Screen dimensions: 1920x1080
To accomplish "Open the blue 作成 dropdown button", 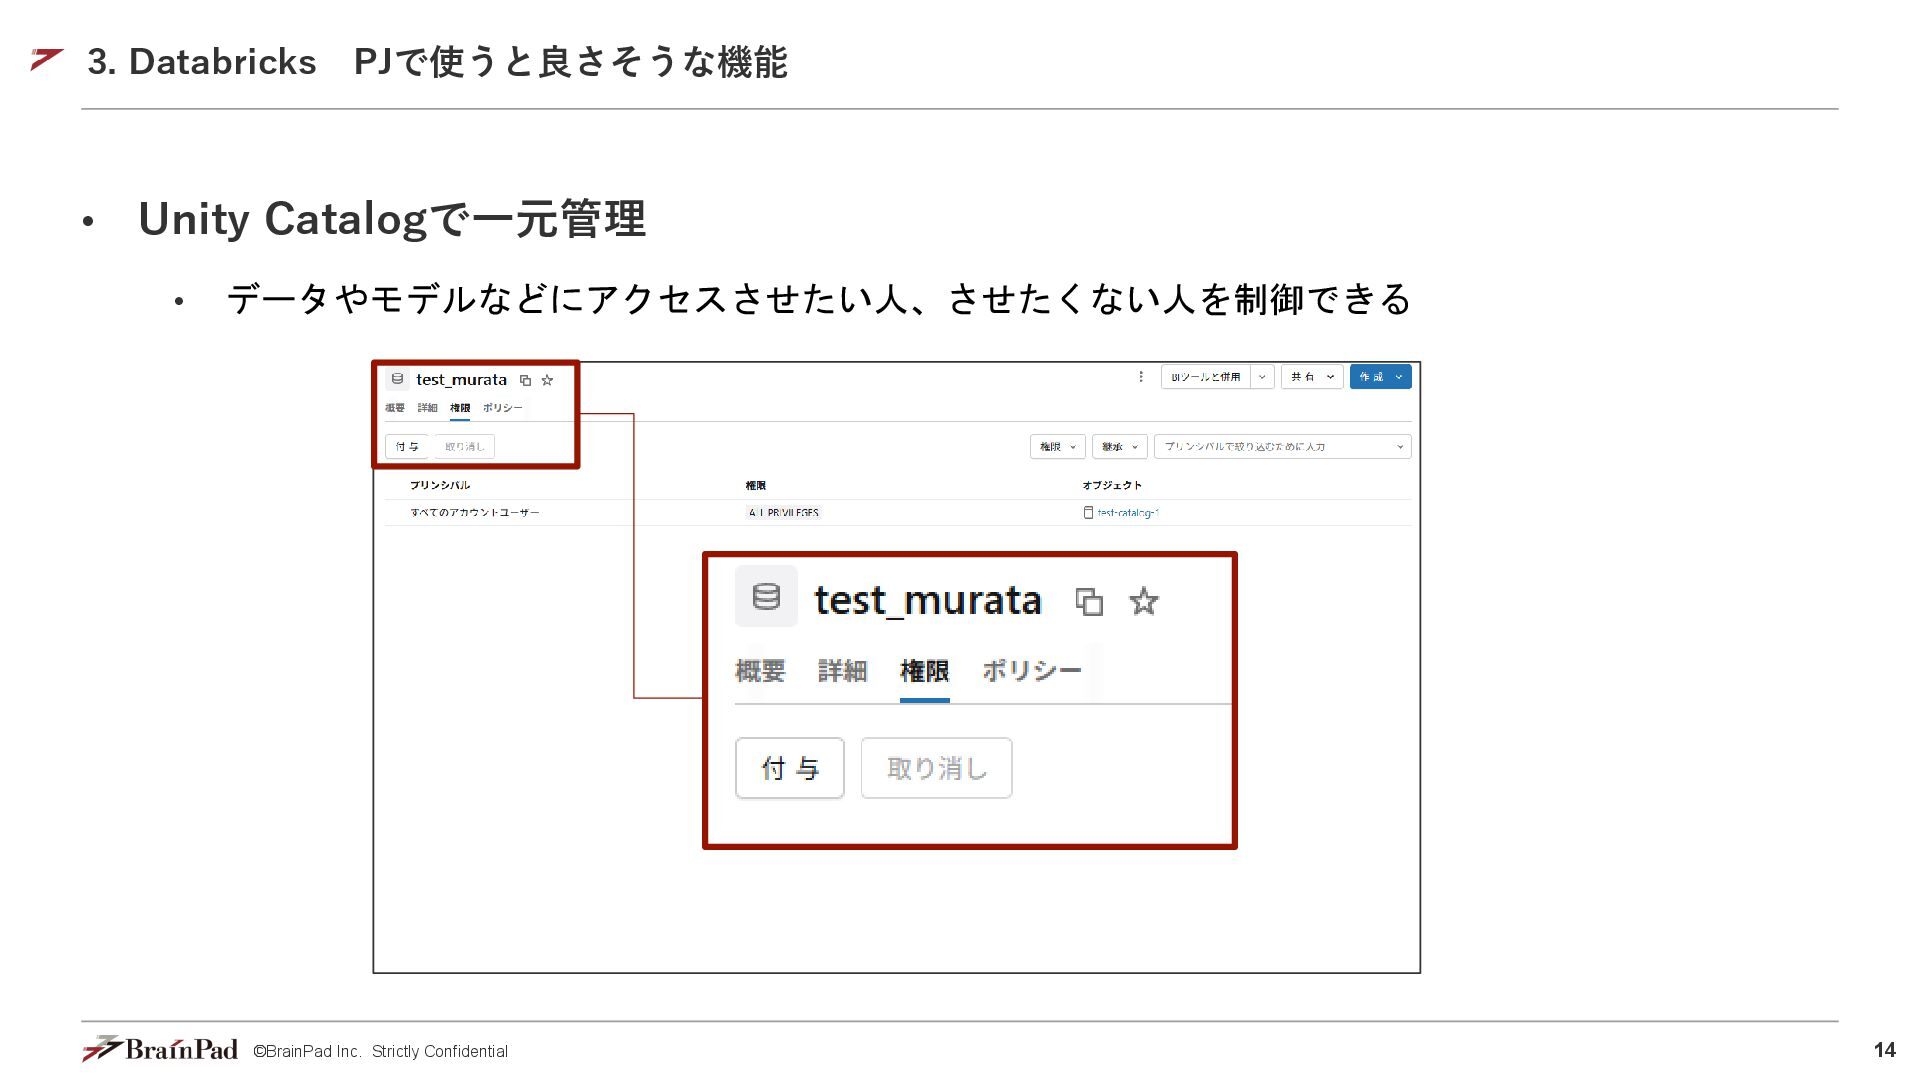I will [x=1380, y=377].
